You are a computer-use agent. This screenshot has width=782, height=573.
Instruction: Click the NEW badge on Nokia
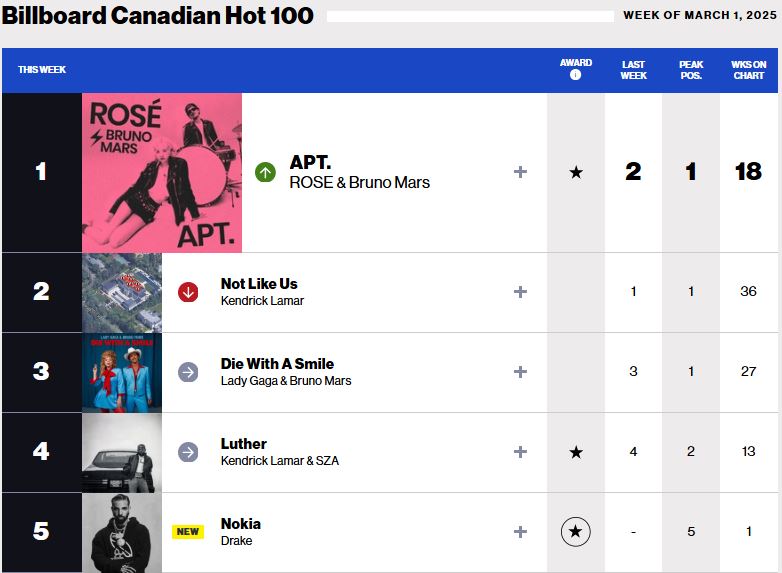[x=188, y=532]
